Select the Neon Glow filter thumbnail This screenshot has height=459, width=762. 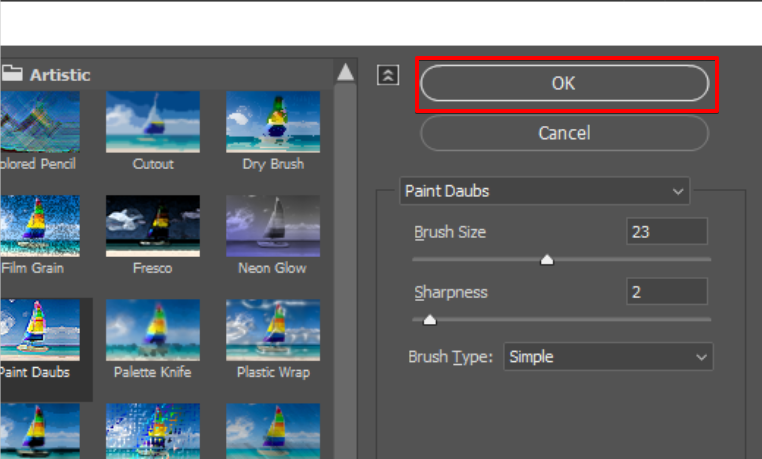coord(273,226)
